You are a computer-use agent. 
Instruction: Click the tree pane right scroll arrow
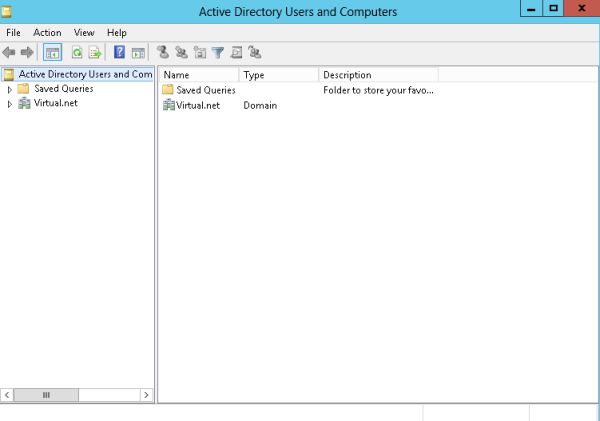coord(146,395)
